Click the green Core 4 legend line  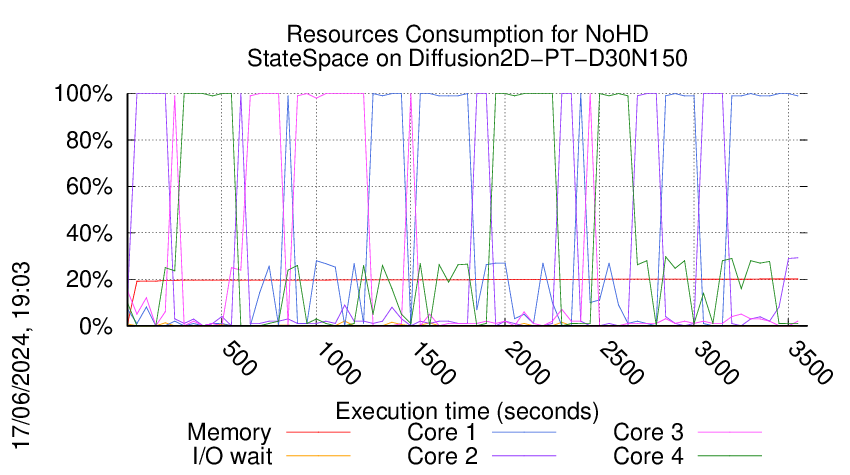coord(730,456)
